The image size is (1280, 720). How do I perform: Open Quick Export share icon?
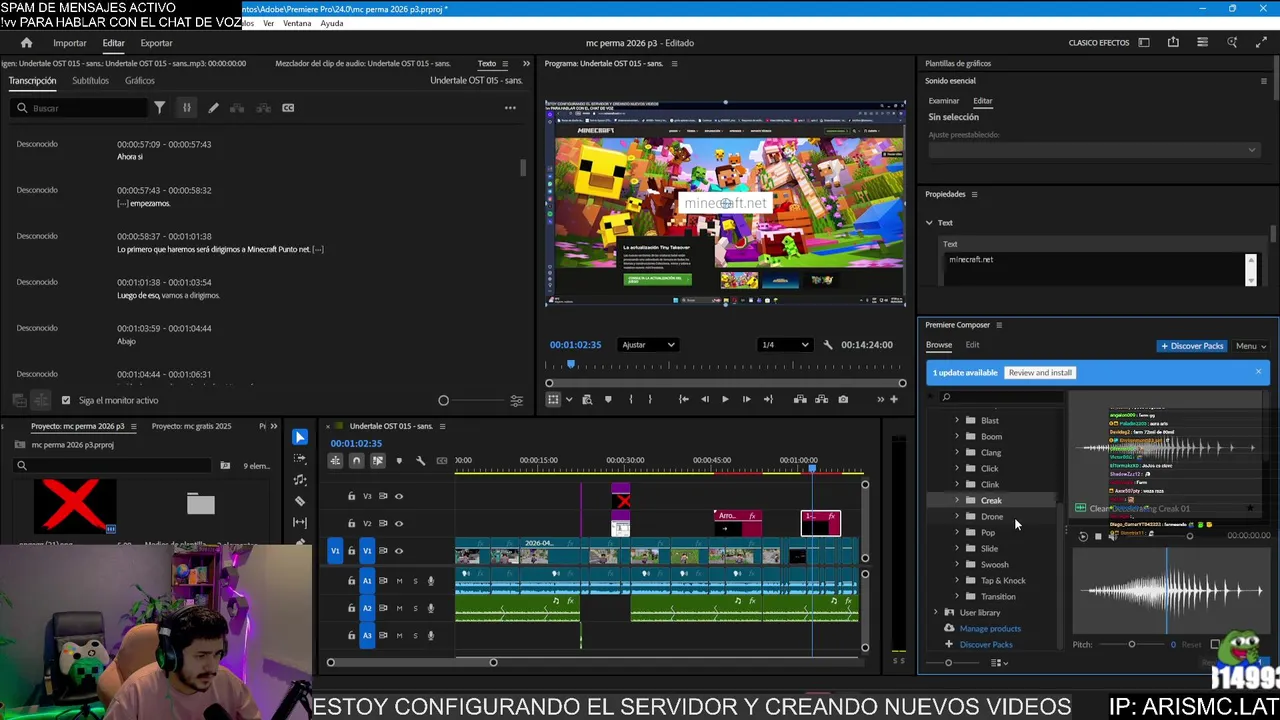pyautogui.click(x=1173, y=43)
